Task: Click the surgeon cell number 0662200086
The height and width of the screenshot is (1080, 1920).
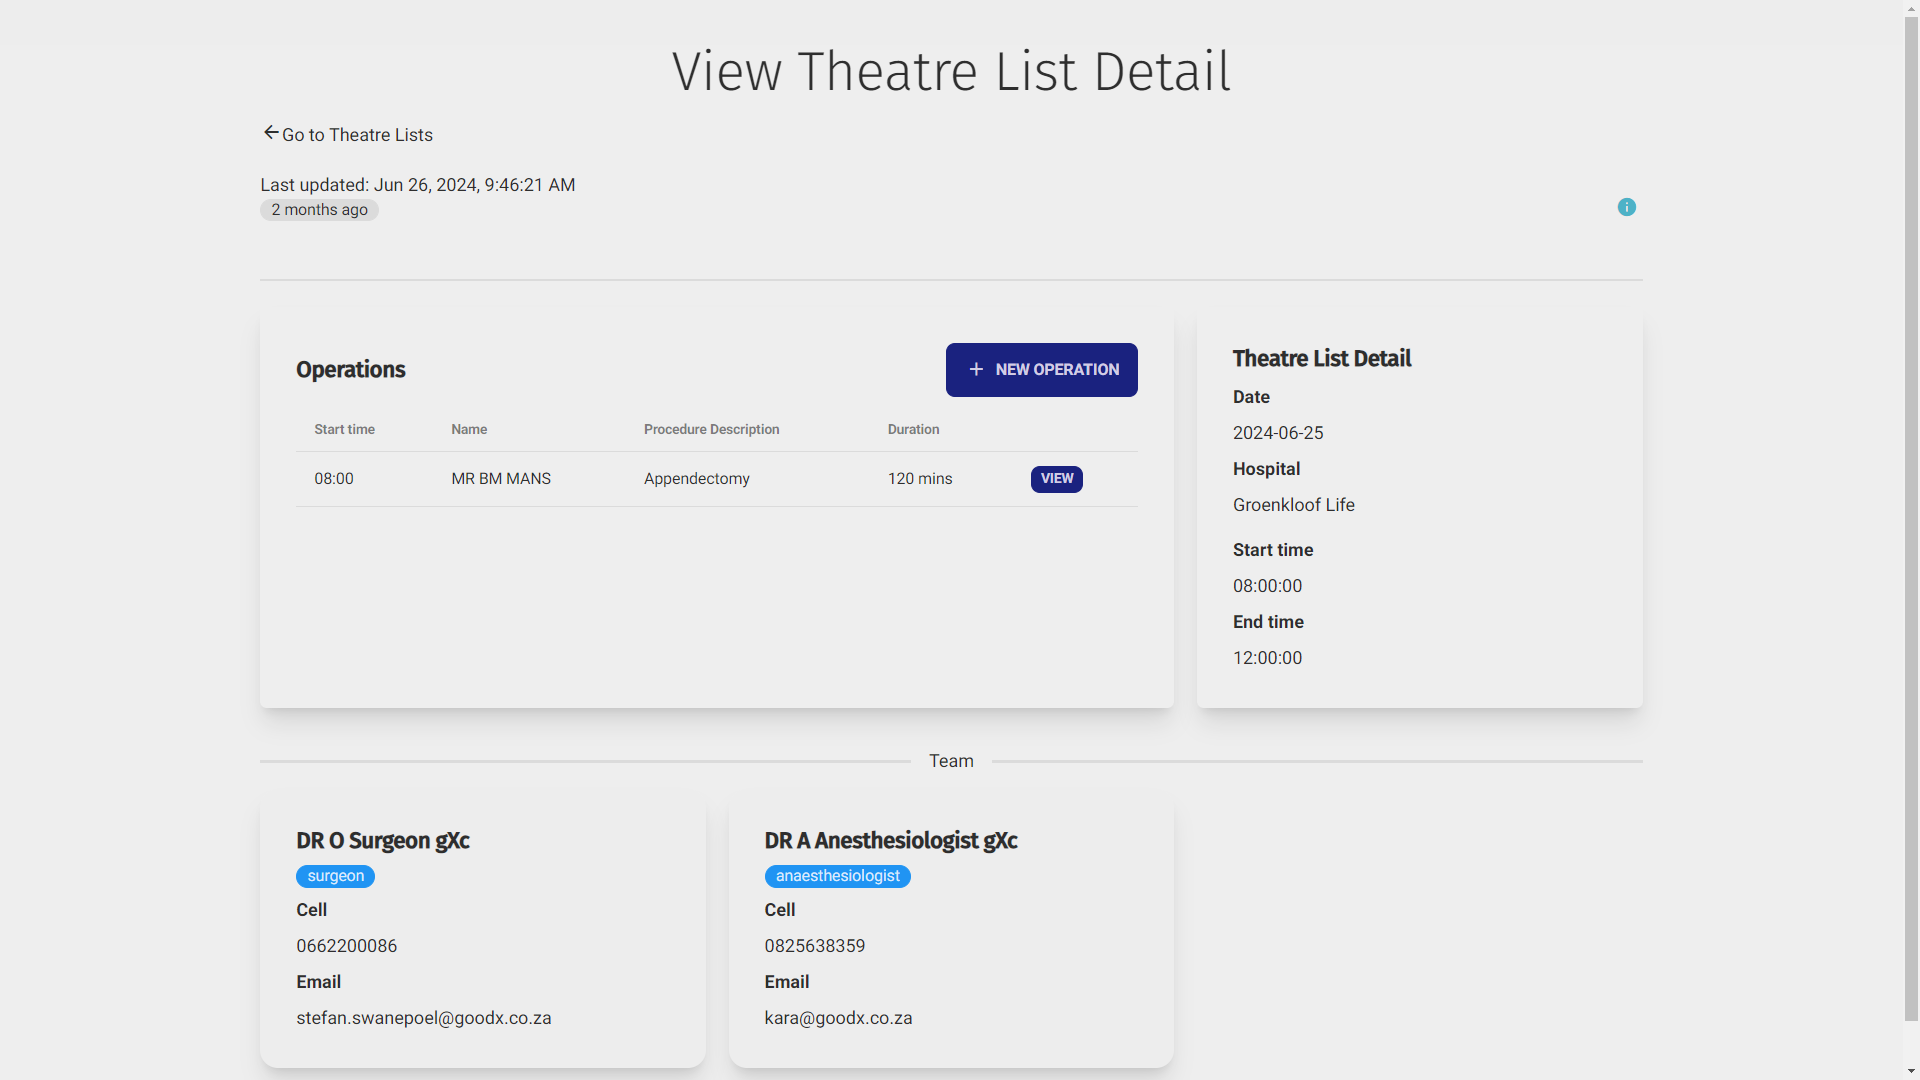Action: pyautogui.click(x=346, y=946)
